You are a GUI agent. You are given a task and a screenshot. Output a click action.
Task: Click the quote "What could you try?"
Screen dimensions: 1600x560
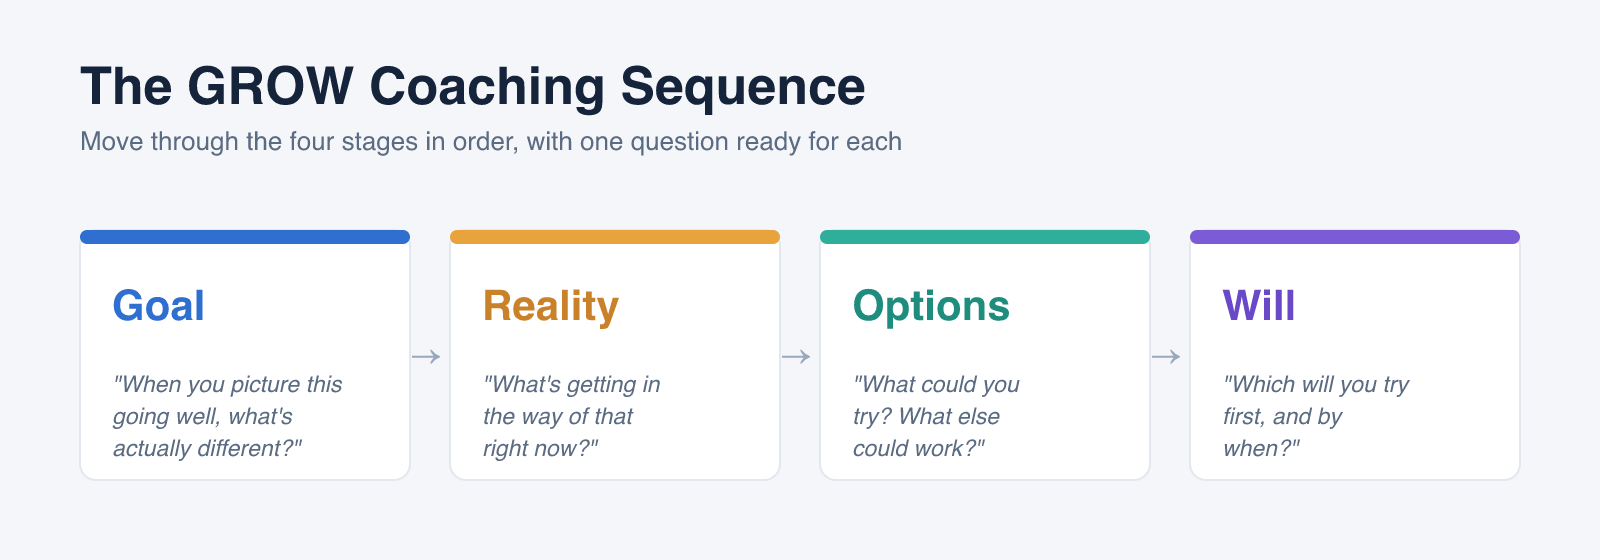pos(936,416)
